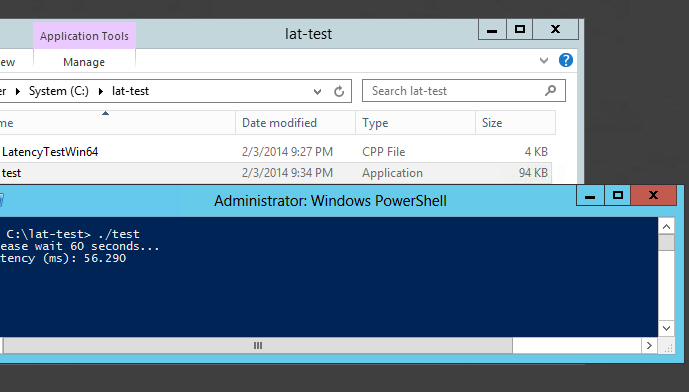
Task: Click the 2/3/2014 9:34 PM date cell
Action: coord(287,173)
